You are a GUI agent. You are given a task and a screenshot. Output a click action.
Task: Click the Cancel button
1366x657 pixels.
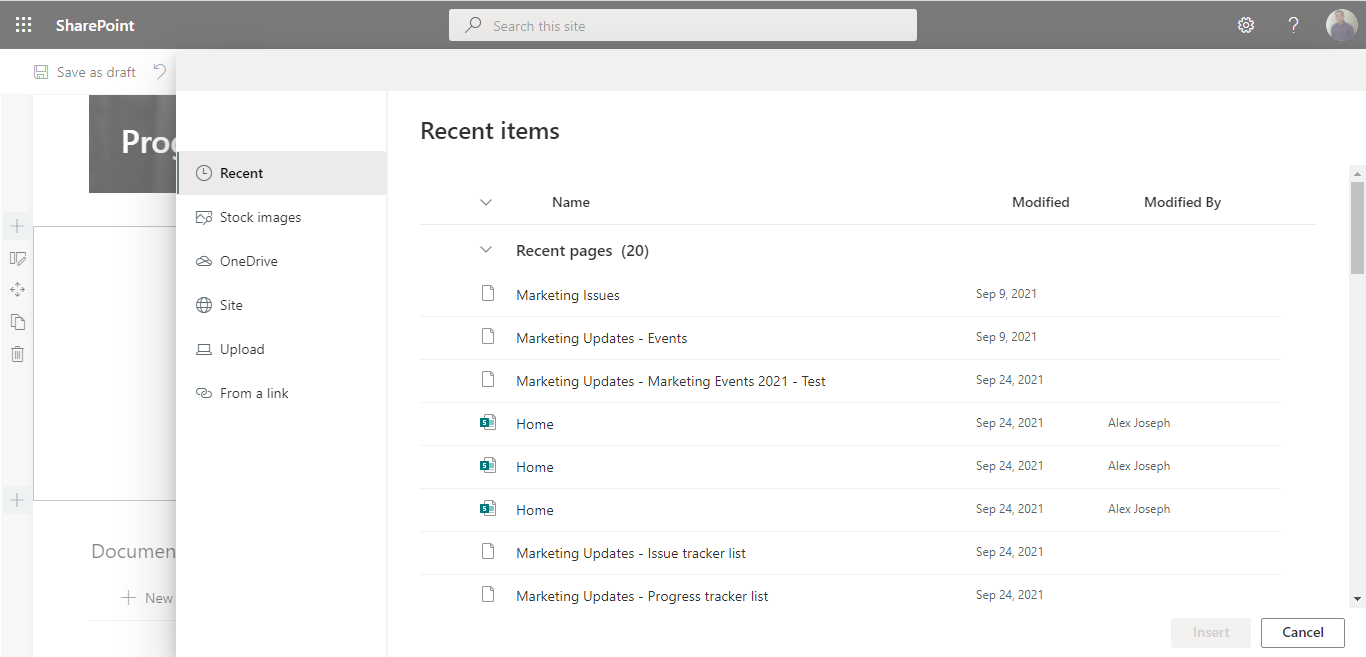pos(1302,632)
